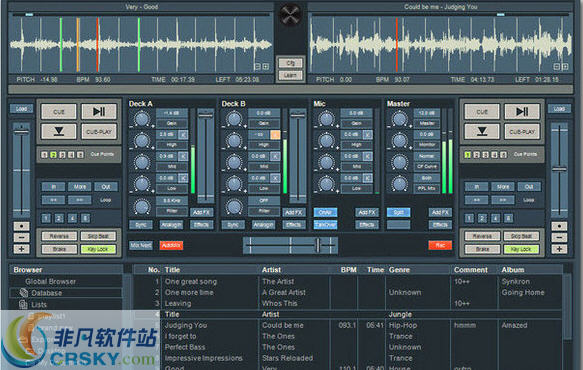The image size is (583, 370).
Task: Click Add FX under Deck B
Action: [x=293, y=212]
